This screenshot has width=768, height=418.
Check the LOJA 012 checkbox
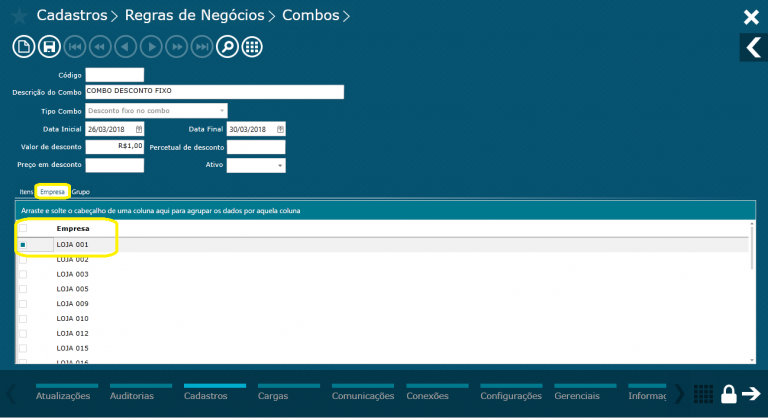[x=23, y=334]
